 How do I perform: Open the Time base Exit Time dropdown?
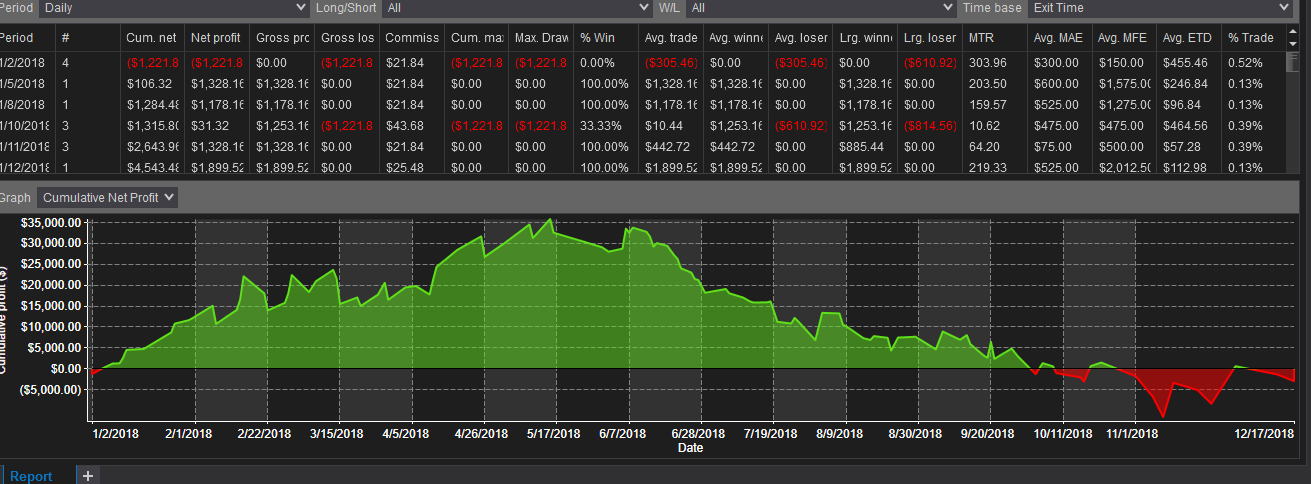coord(1160,8)
